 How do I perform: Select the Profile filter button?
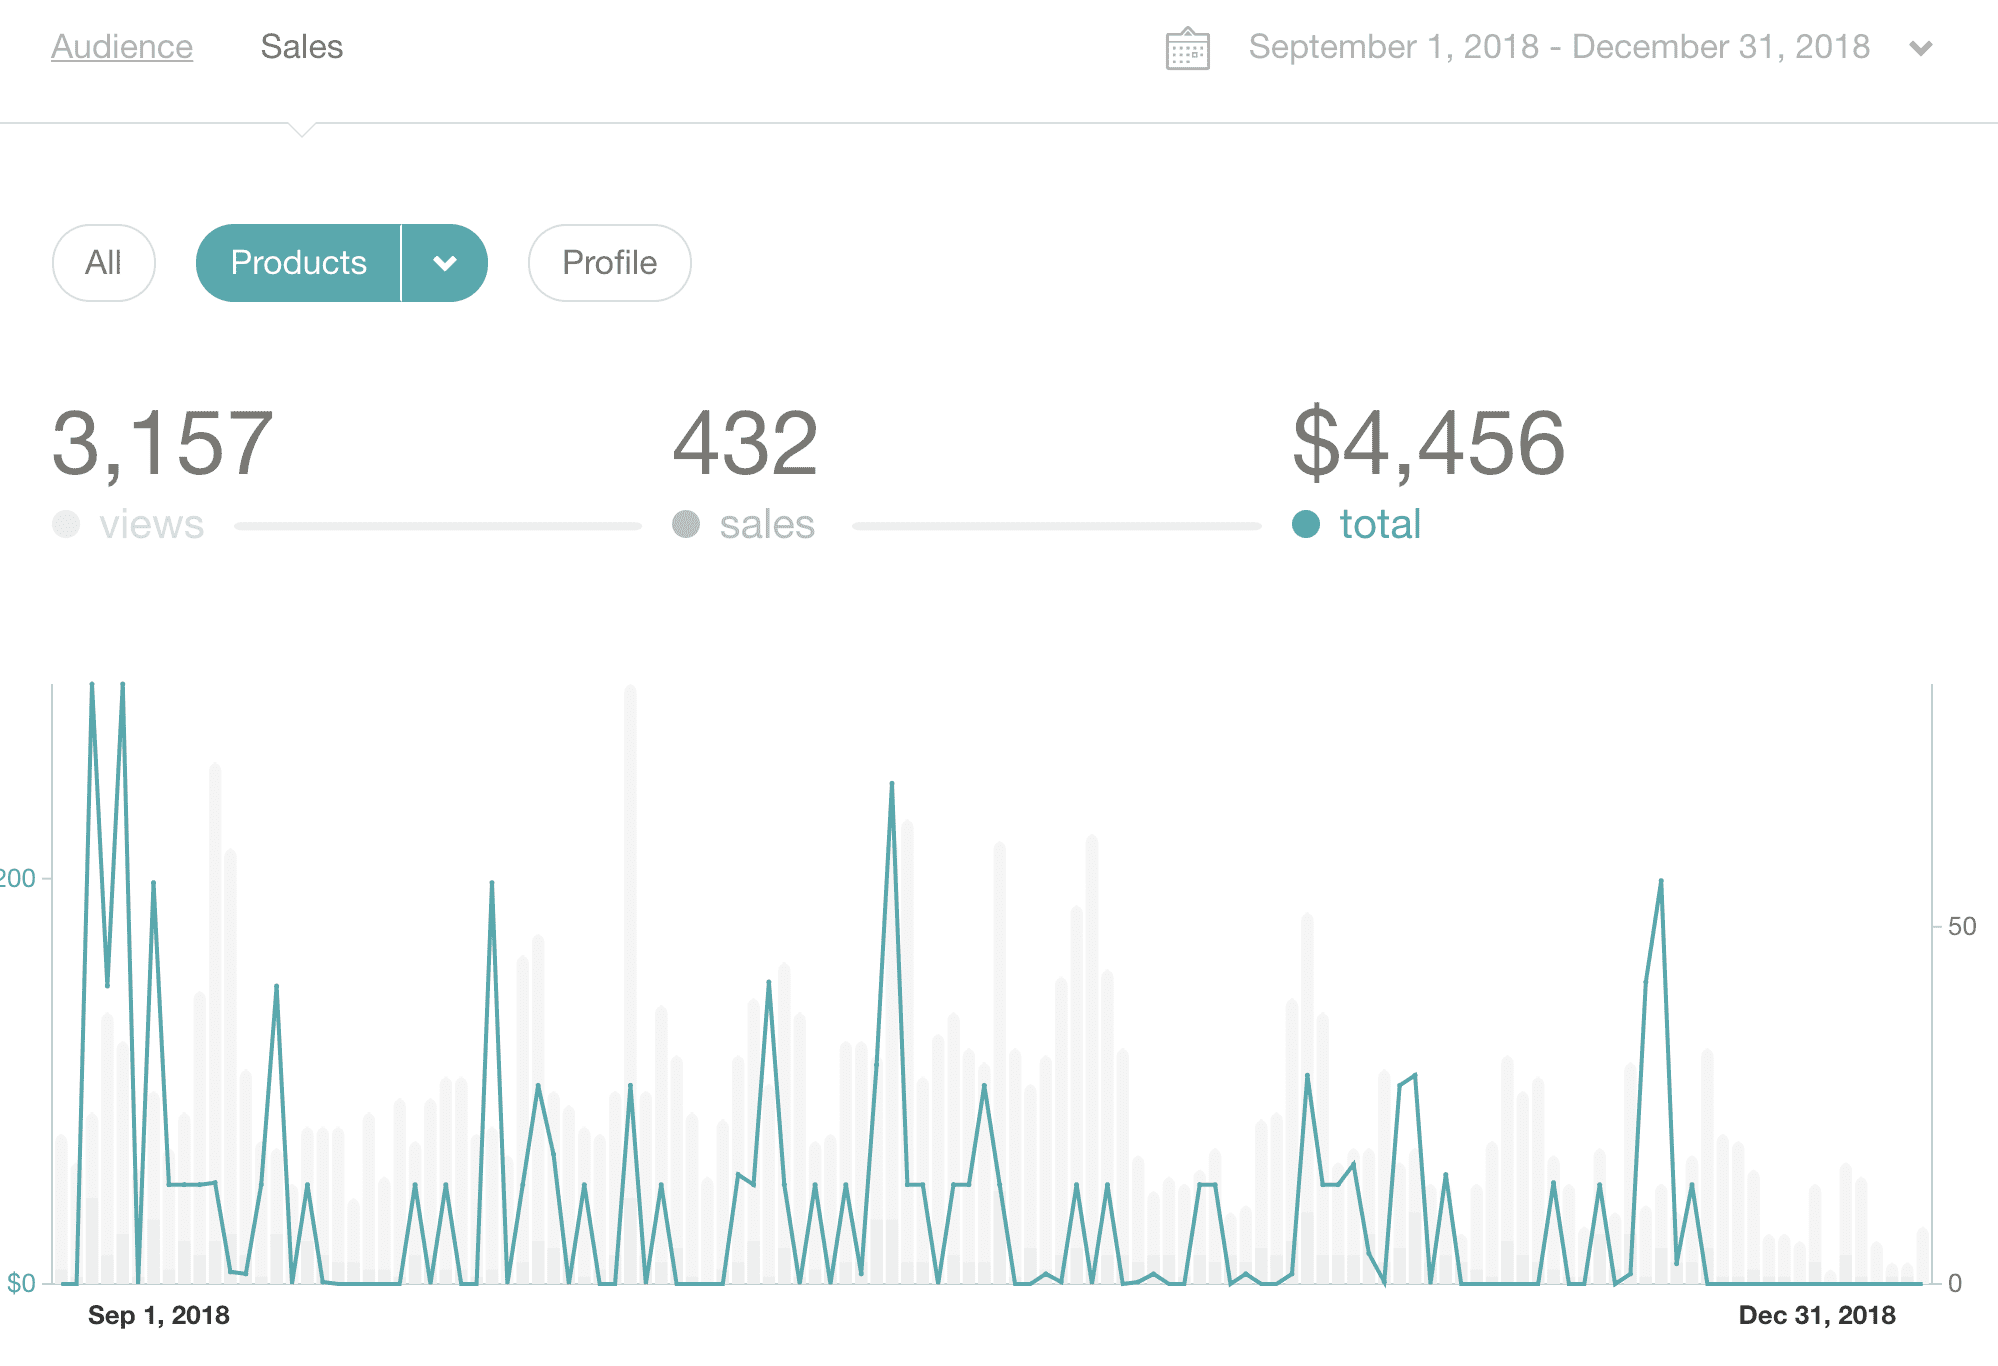click(x=609, y=263)
